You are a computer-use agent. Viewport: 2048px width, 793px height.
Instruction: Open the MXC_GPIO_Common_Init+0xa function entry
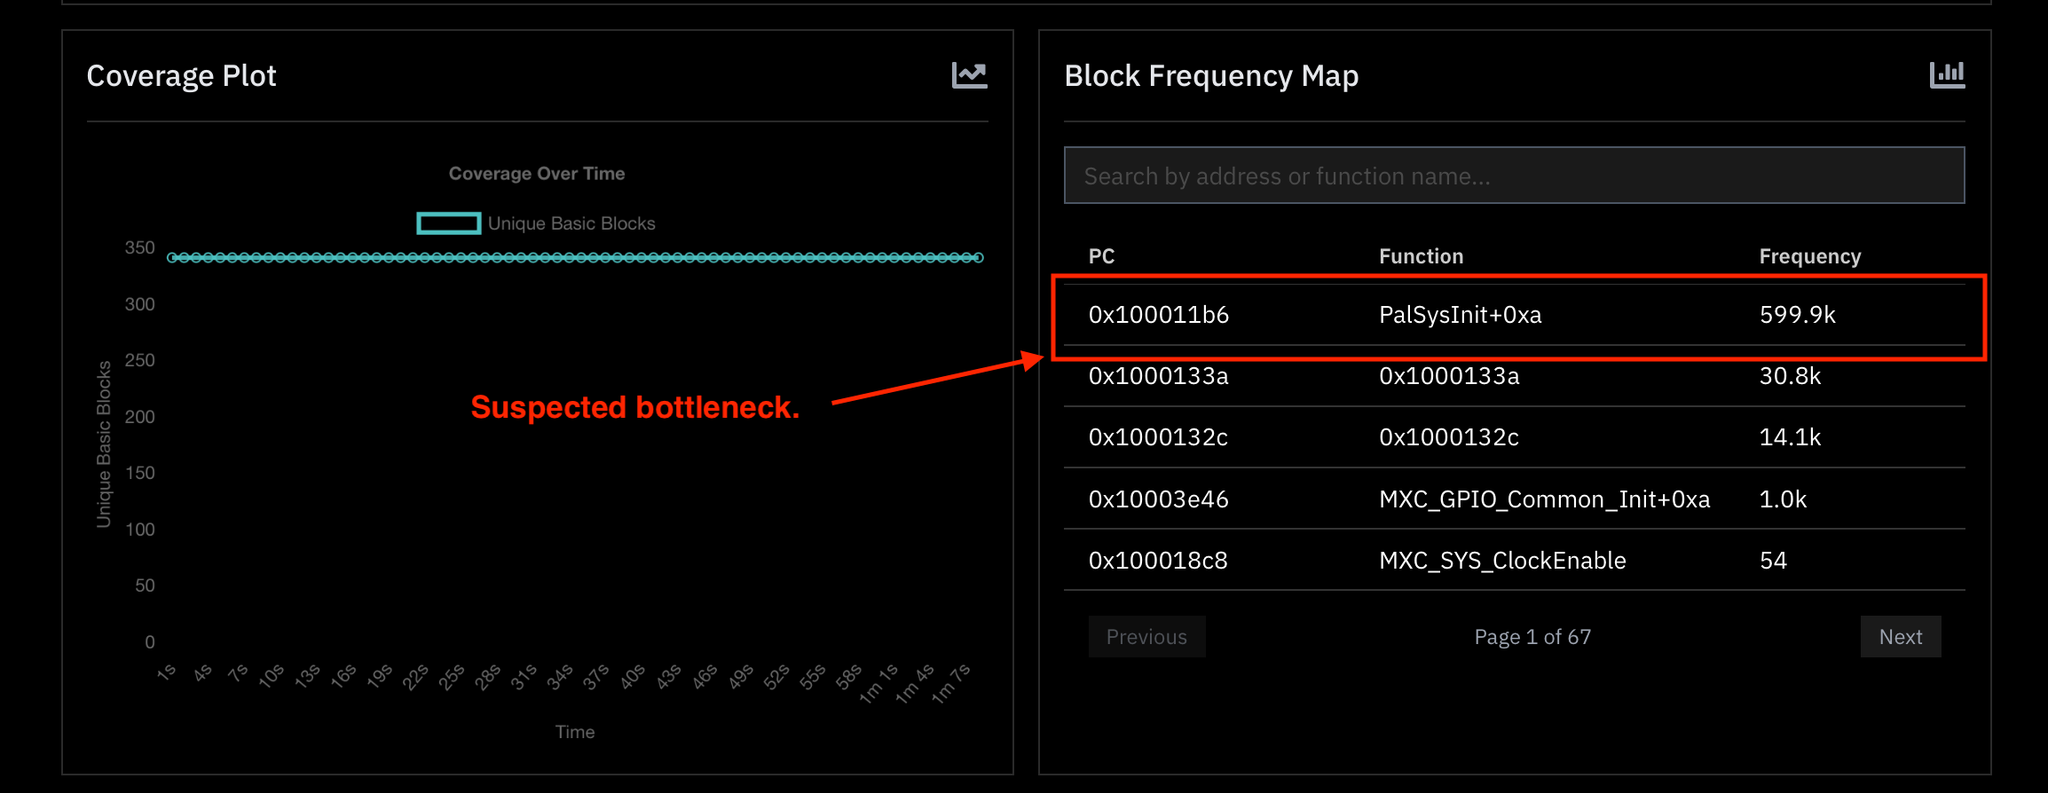tap(1543, 499)
